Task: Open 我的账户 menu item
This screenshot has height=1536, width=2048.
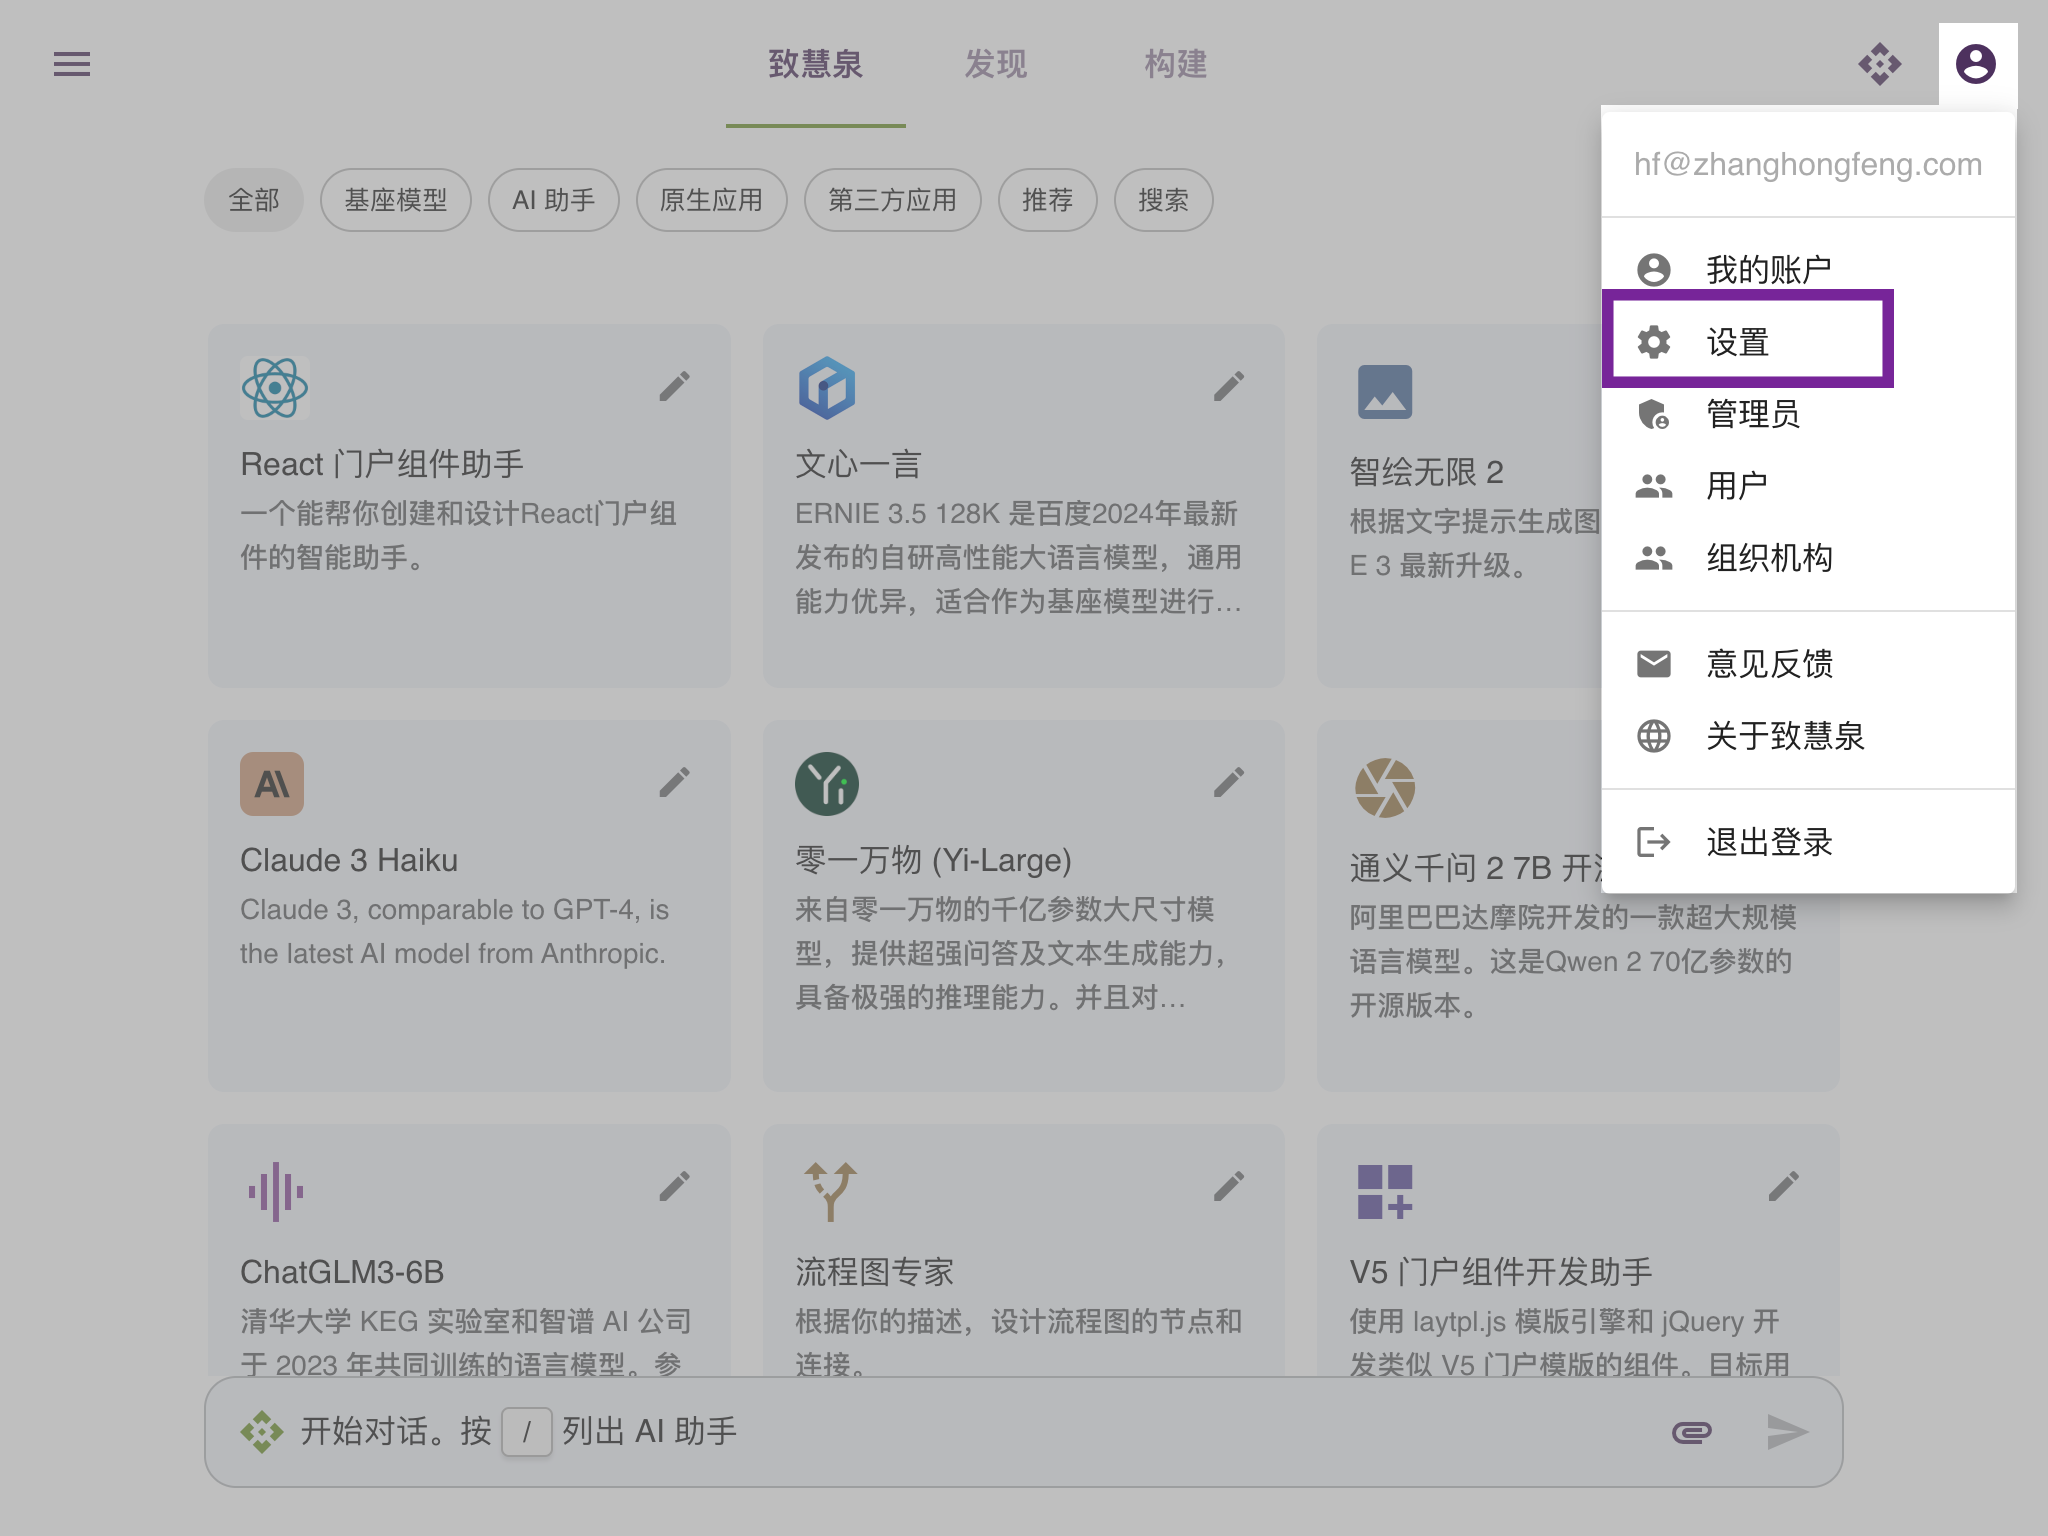Action: tap(1808, 269)
